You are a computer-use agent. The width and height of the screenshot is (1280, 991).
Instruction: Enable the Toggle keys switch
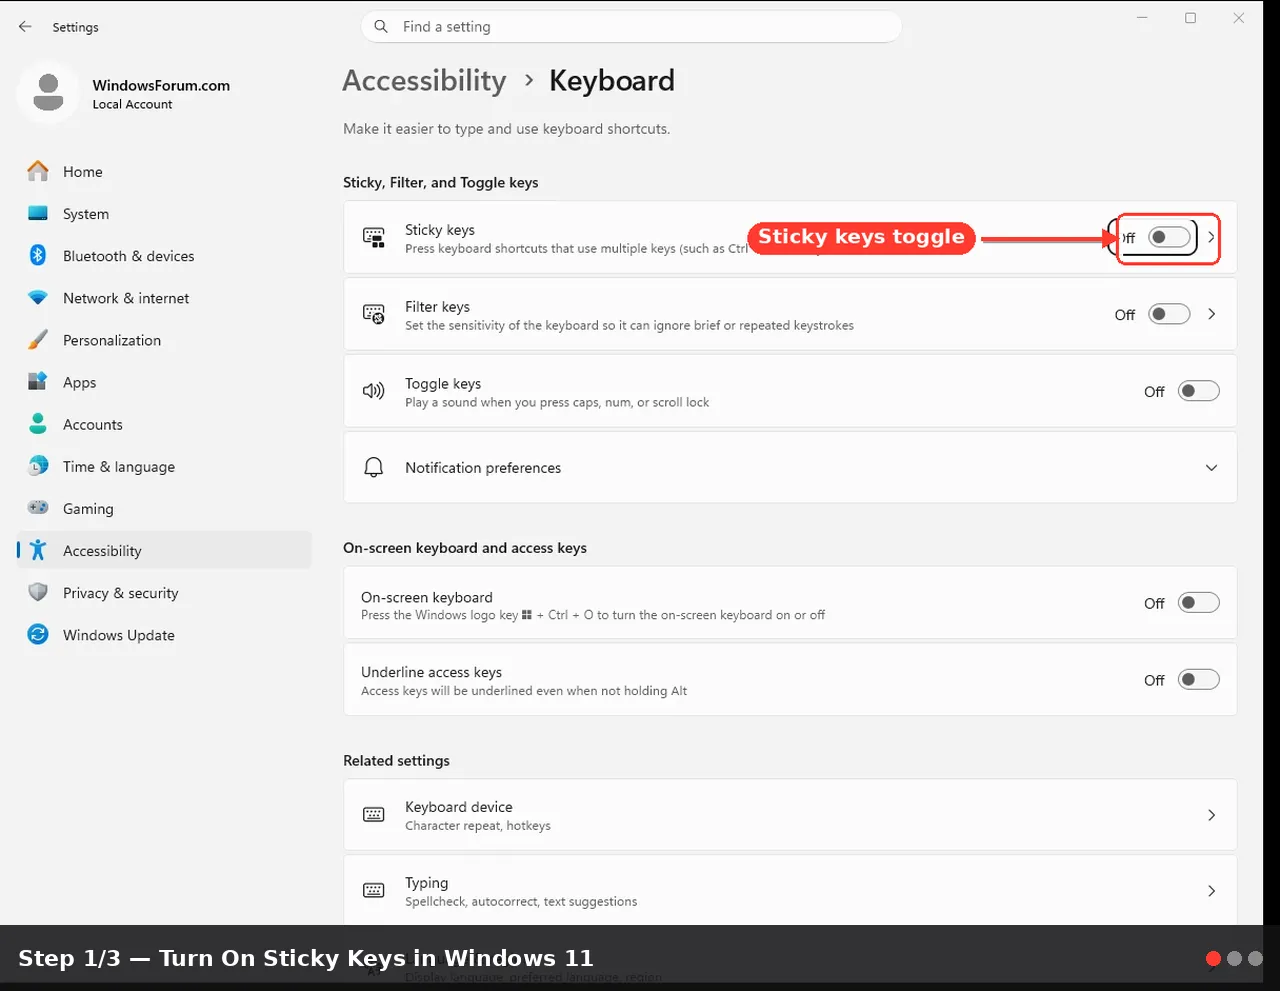pyautogui.click(x=1198, y=391)
